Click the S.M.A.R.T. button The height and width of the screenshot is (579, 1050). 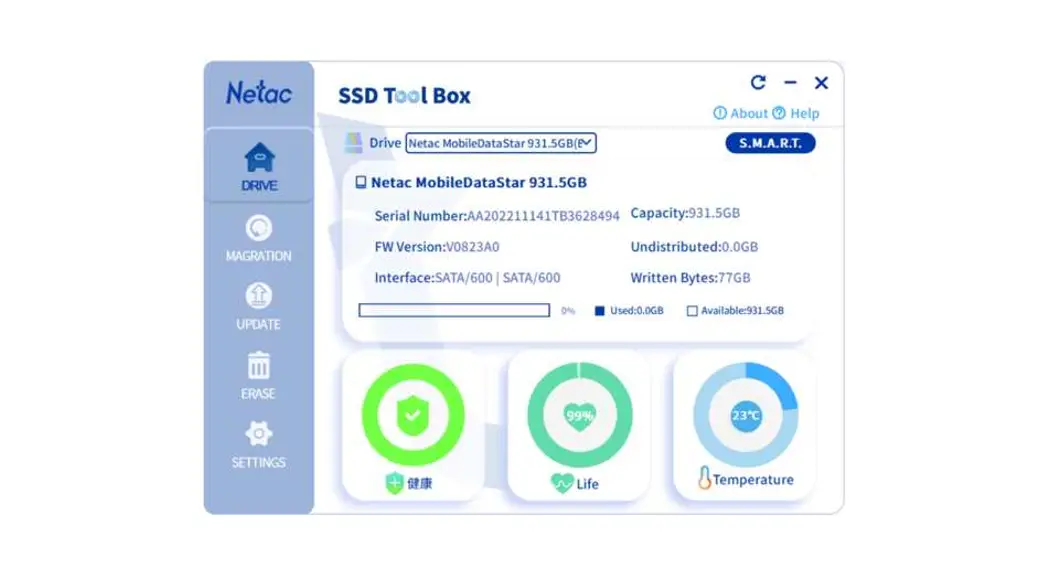(770, 143)
